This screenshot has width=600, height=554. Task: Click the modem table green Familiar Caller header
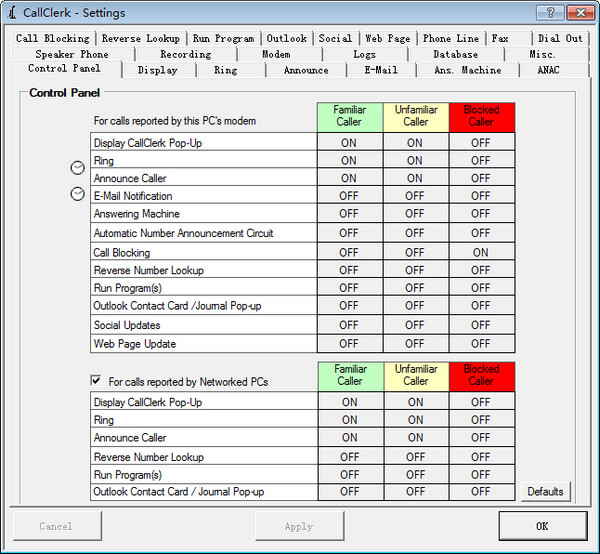coord(350,117)
